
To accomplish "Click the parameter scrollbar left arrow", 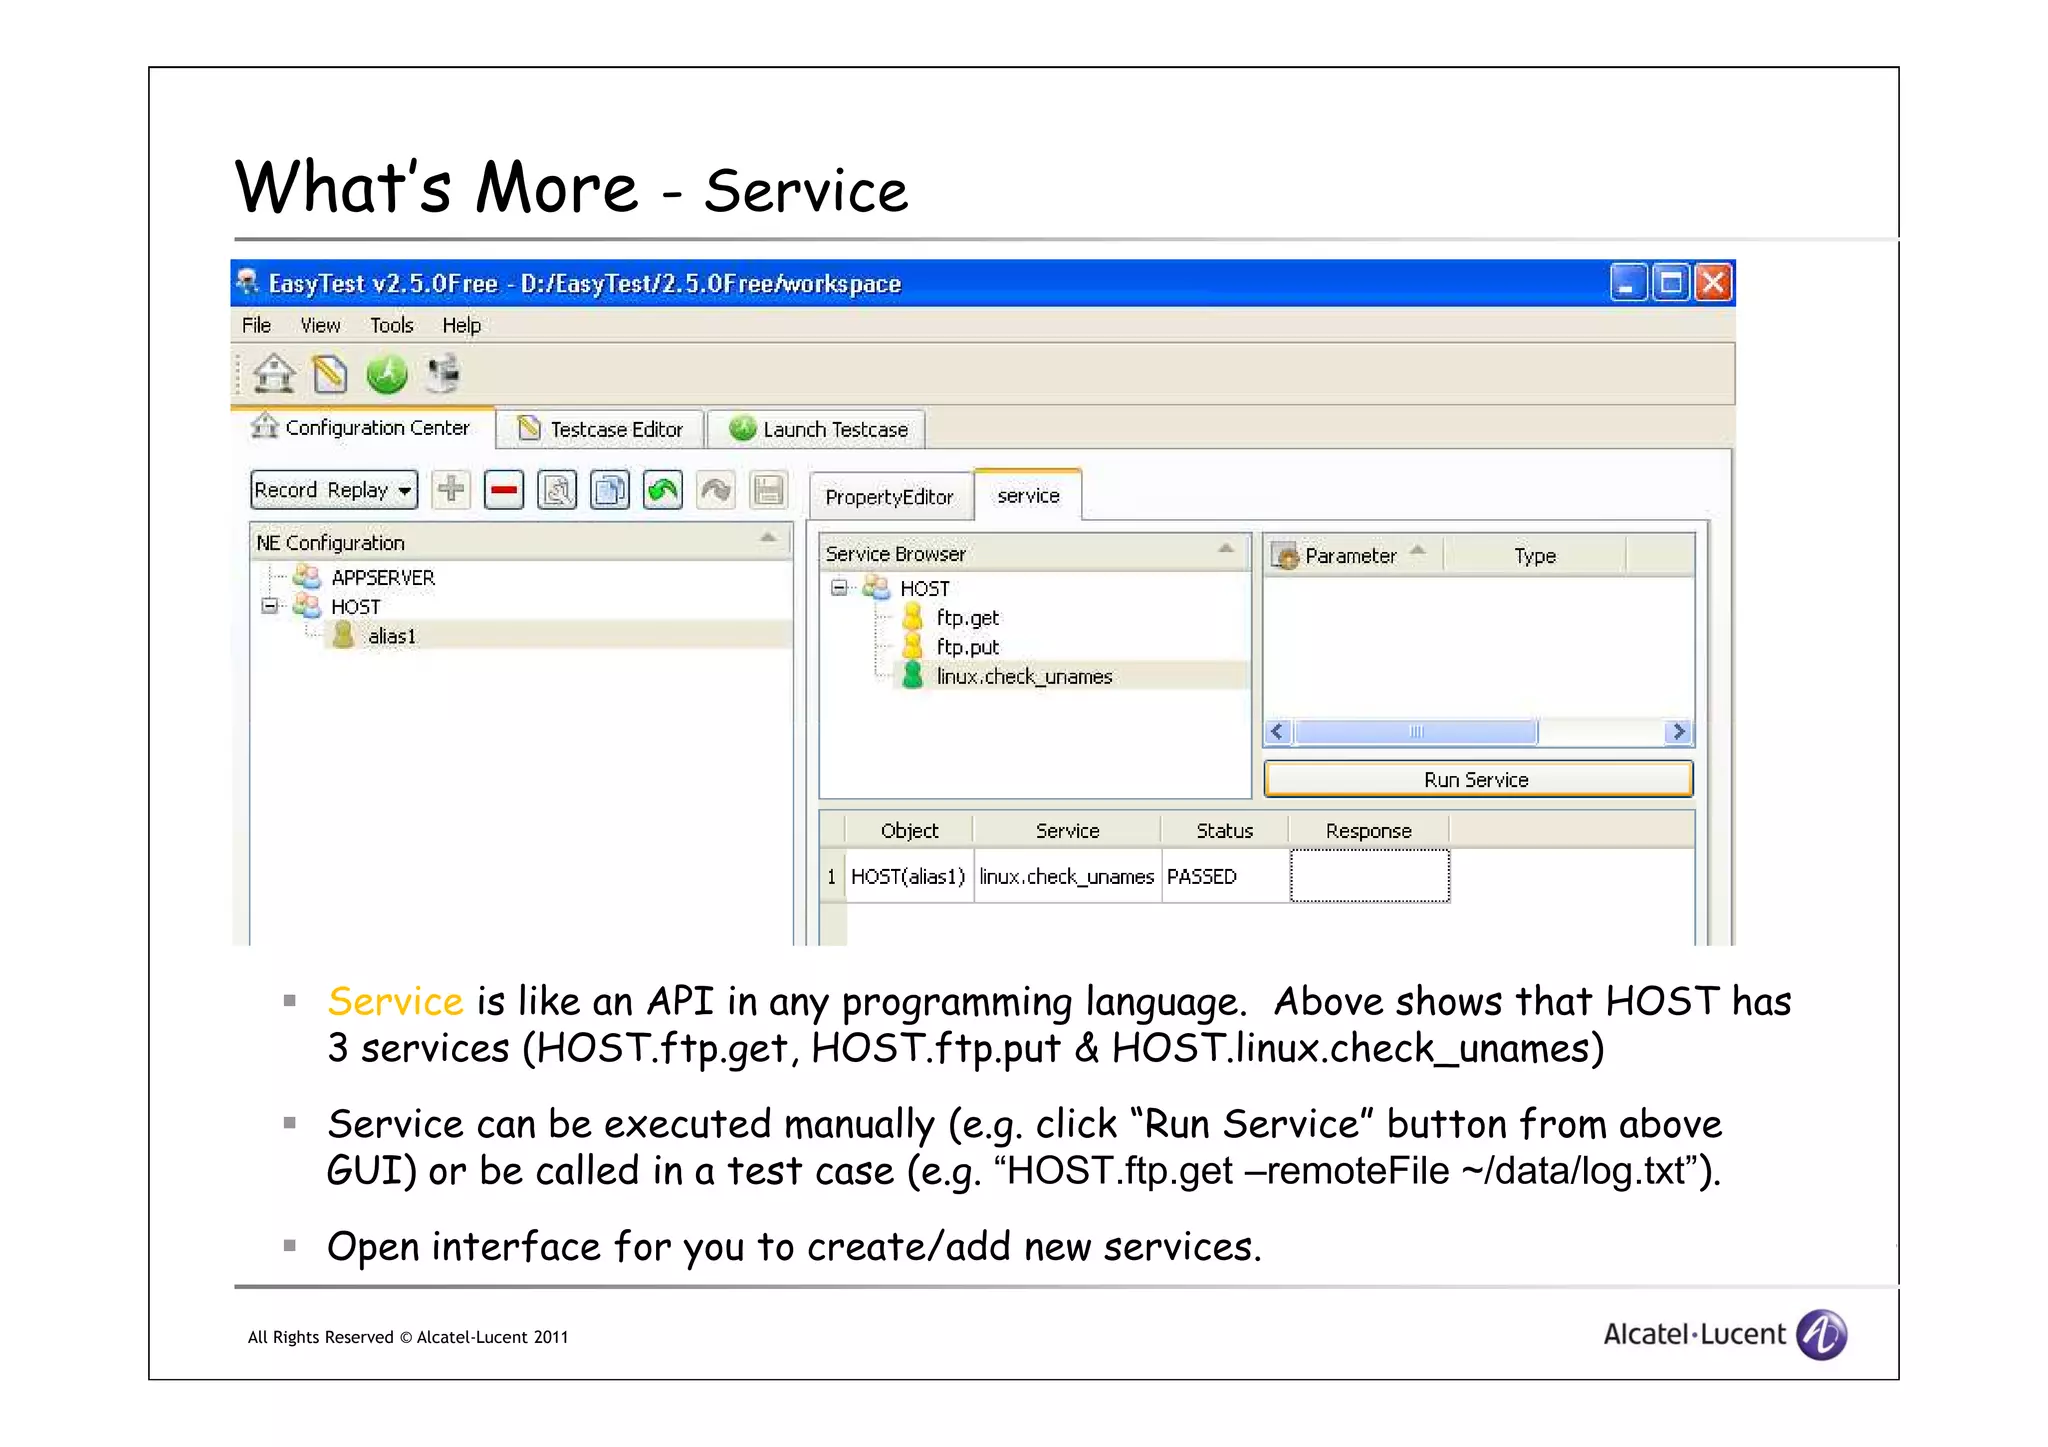I will pos(1277,732).
